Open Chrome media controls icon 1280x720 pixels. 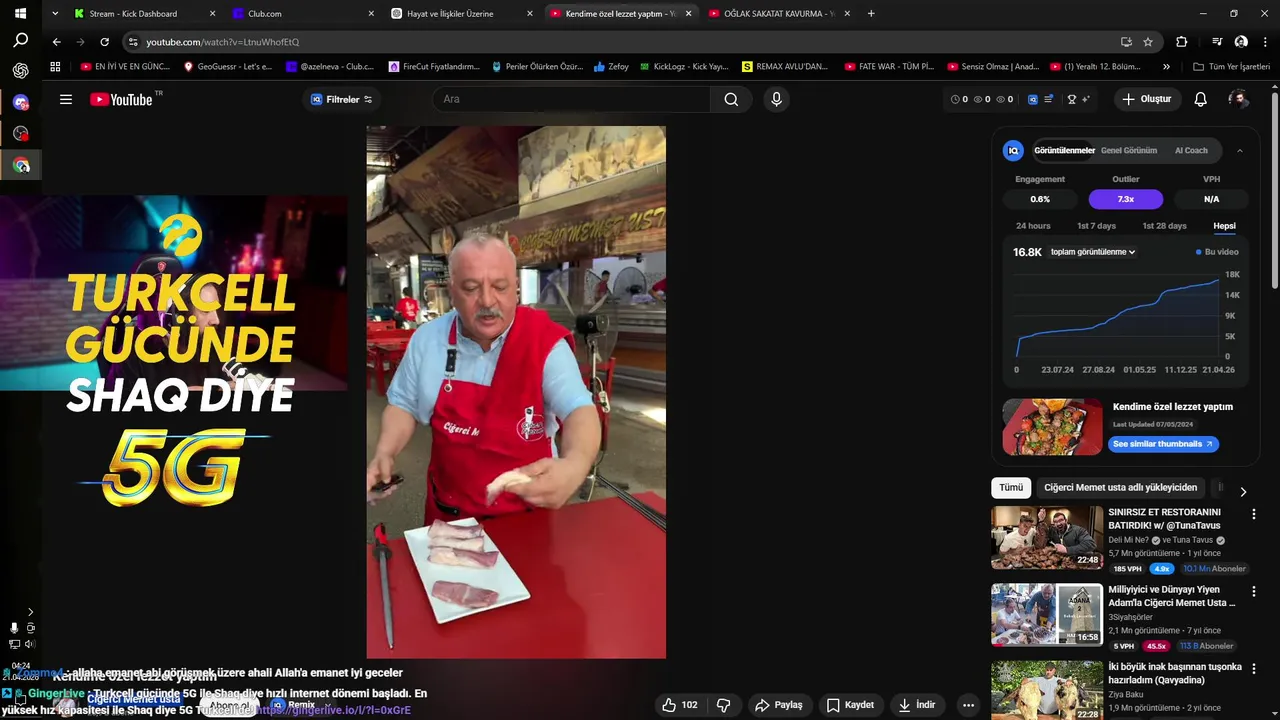[x=1217, y=42]
